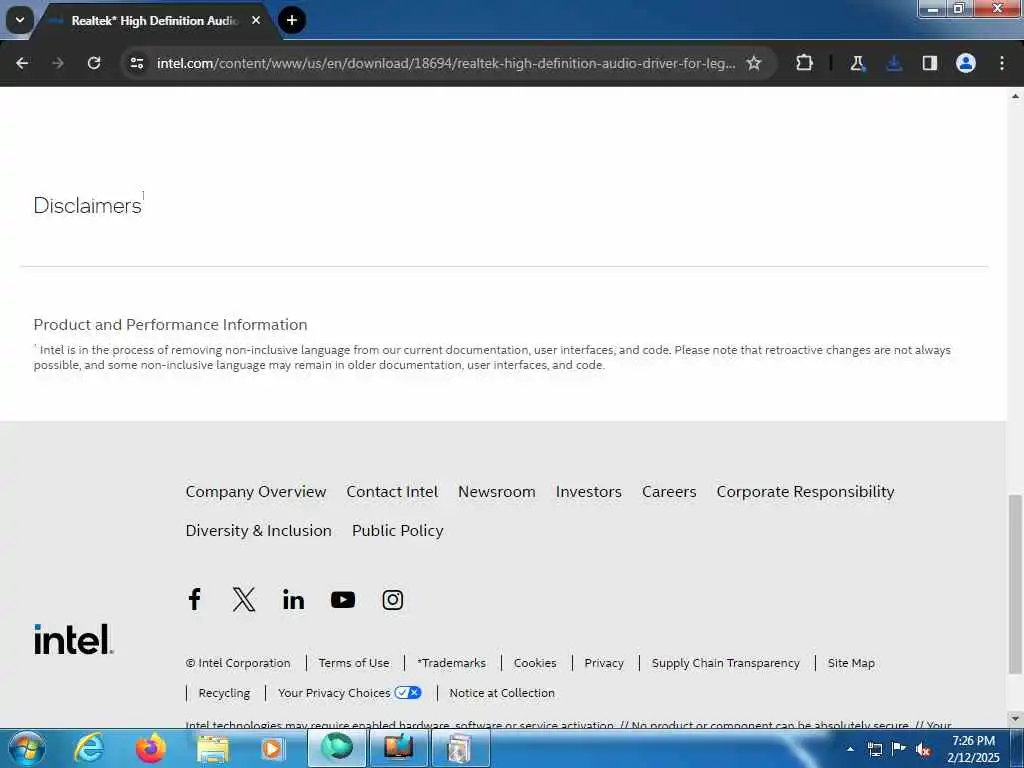Viewport: 1024px width, 768px height.
Task: Open the Newsroom link
Action: tap(496, 492)
